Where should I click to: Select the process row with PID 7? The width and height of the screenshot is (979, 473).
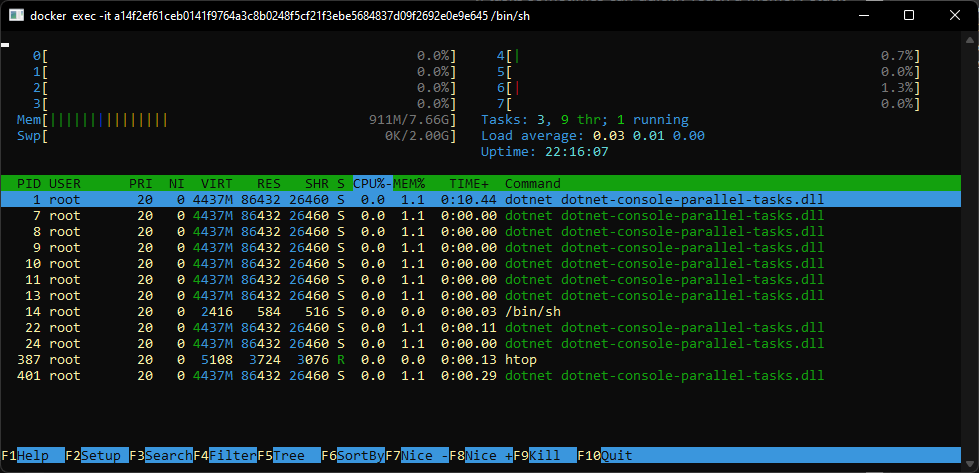pyautogui.click(x=481, y=216)
